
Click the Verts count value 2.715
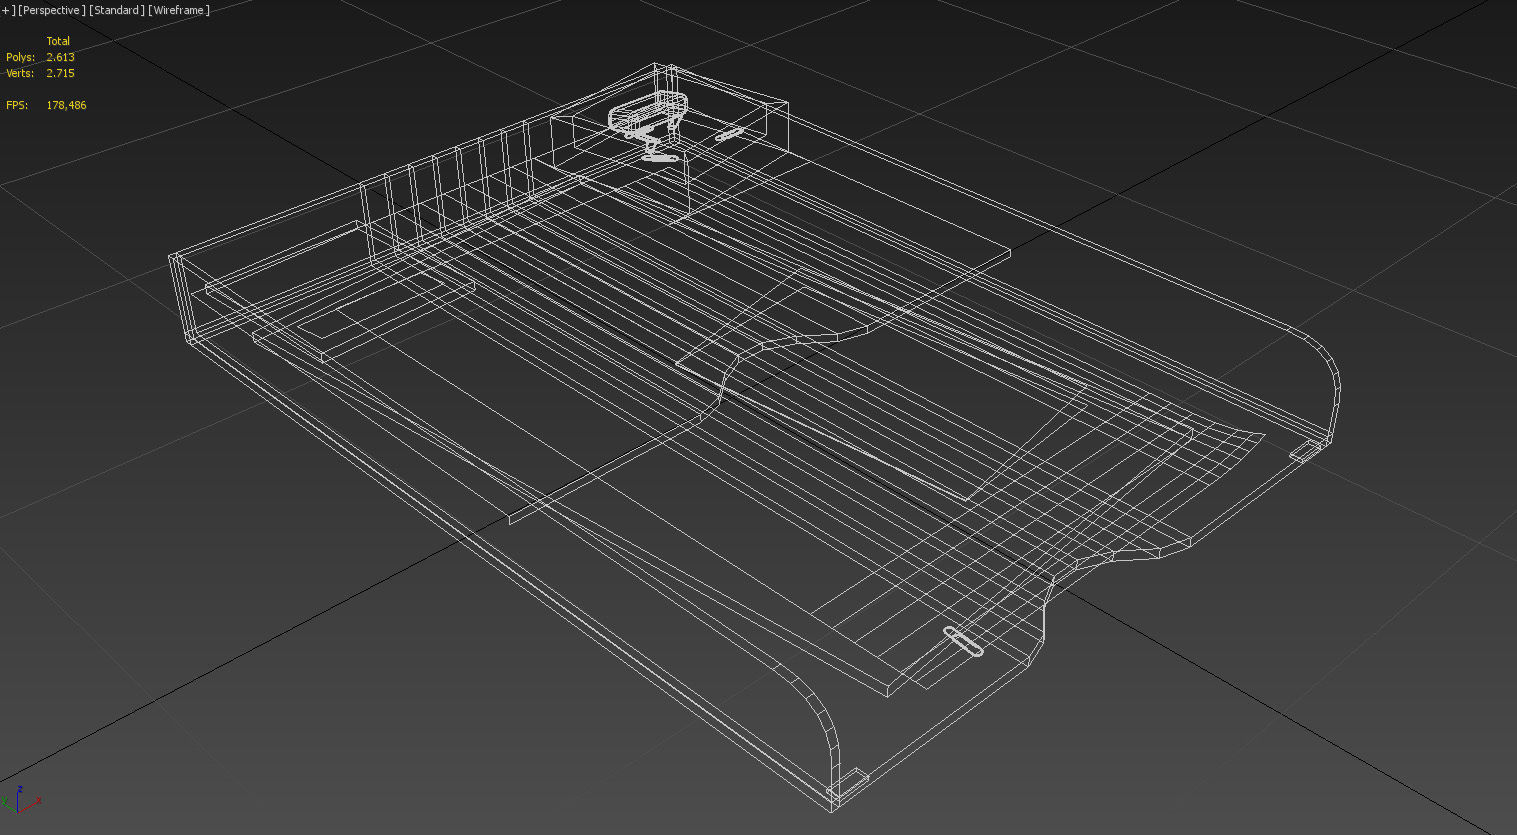coord(60,73)
